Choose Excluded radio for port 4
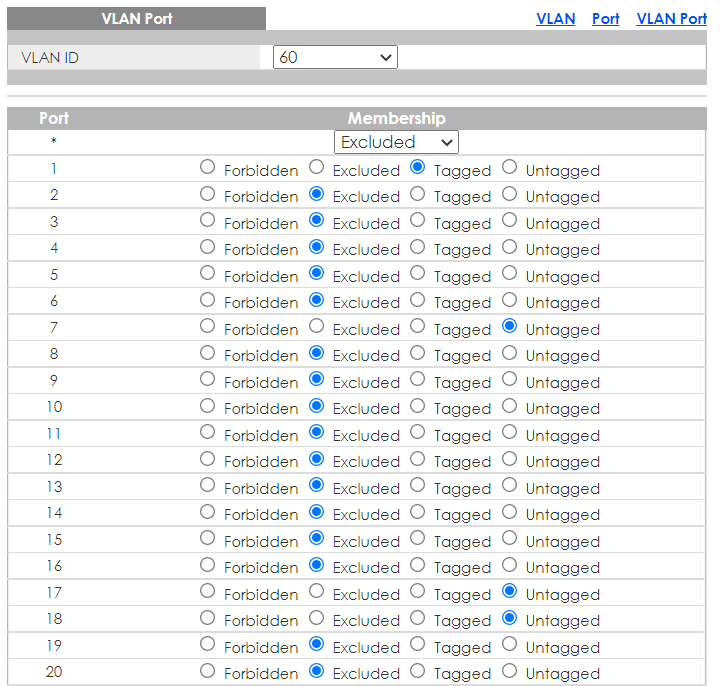 pos(316,247)
